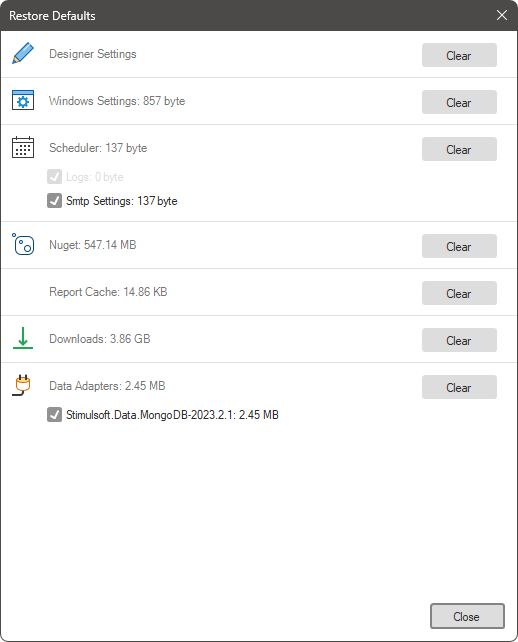This screenshot has width=518, height=642.
Task: Click the Nuget package icon
Action: pyautogui.click(x=23, y=244)
